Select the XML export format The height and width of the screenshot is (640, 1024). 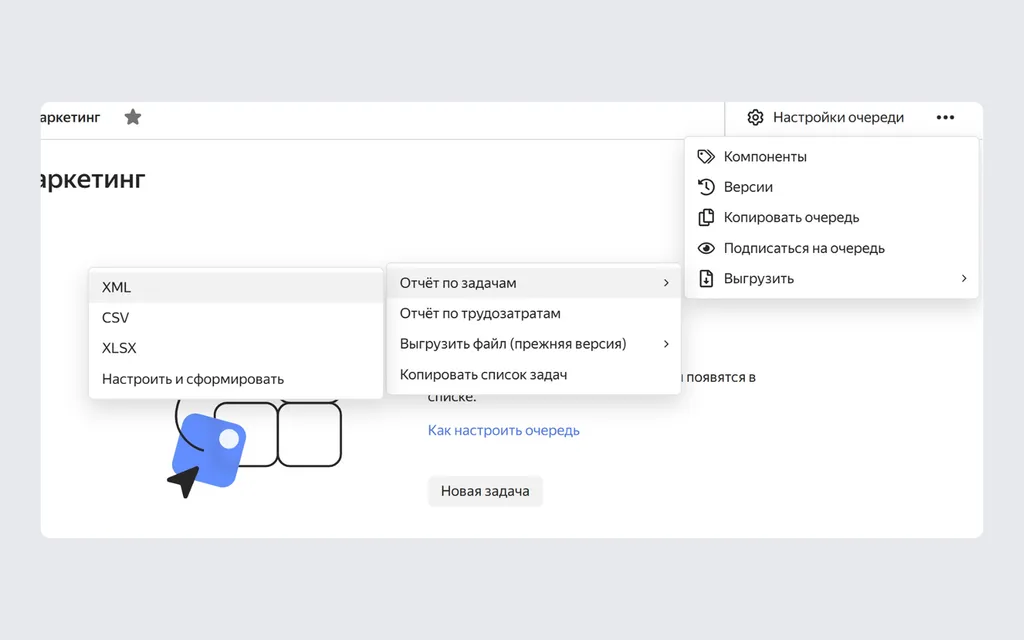[x=236, y=287]
